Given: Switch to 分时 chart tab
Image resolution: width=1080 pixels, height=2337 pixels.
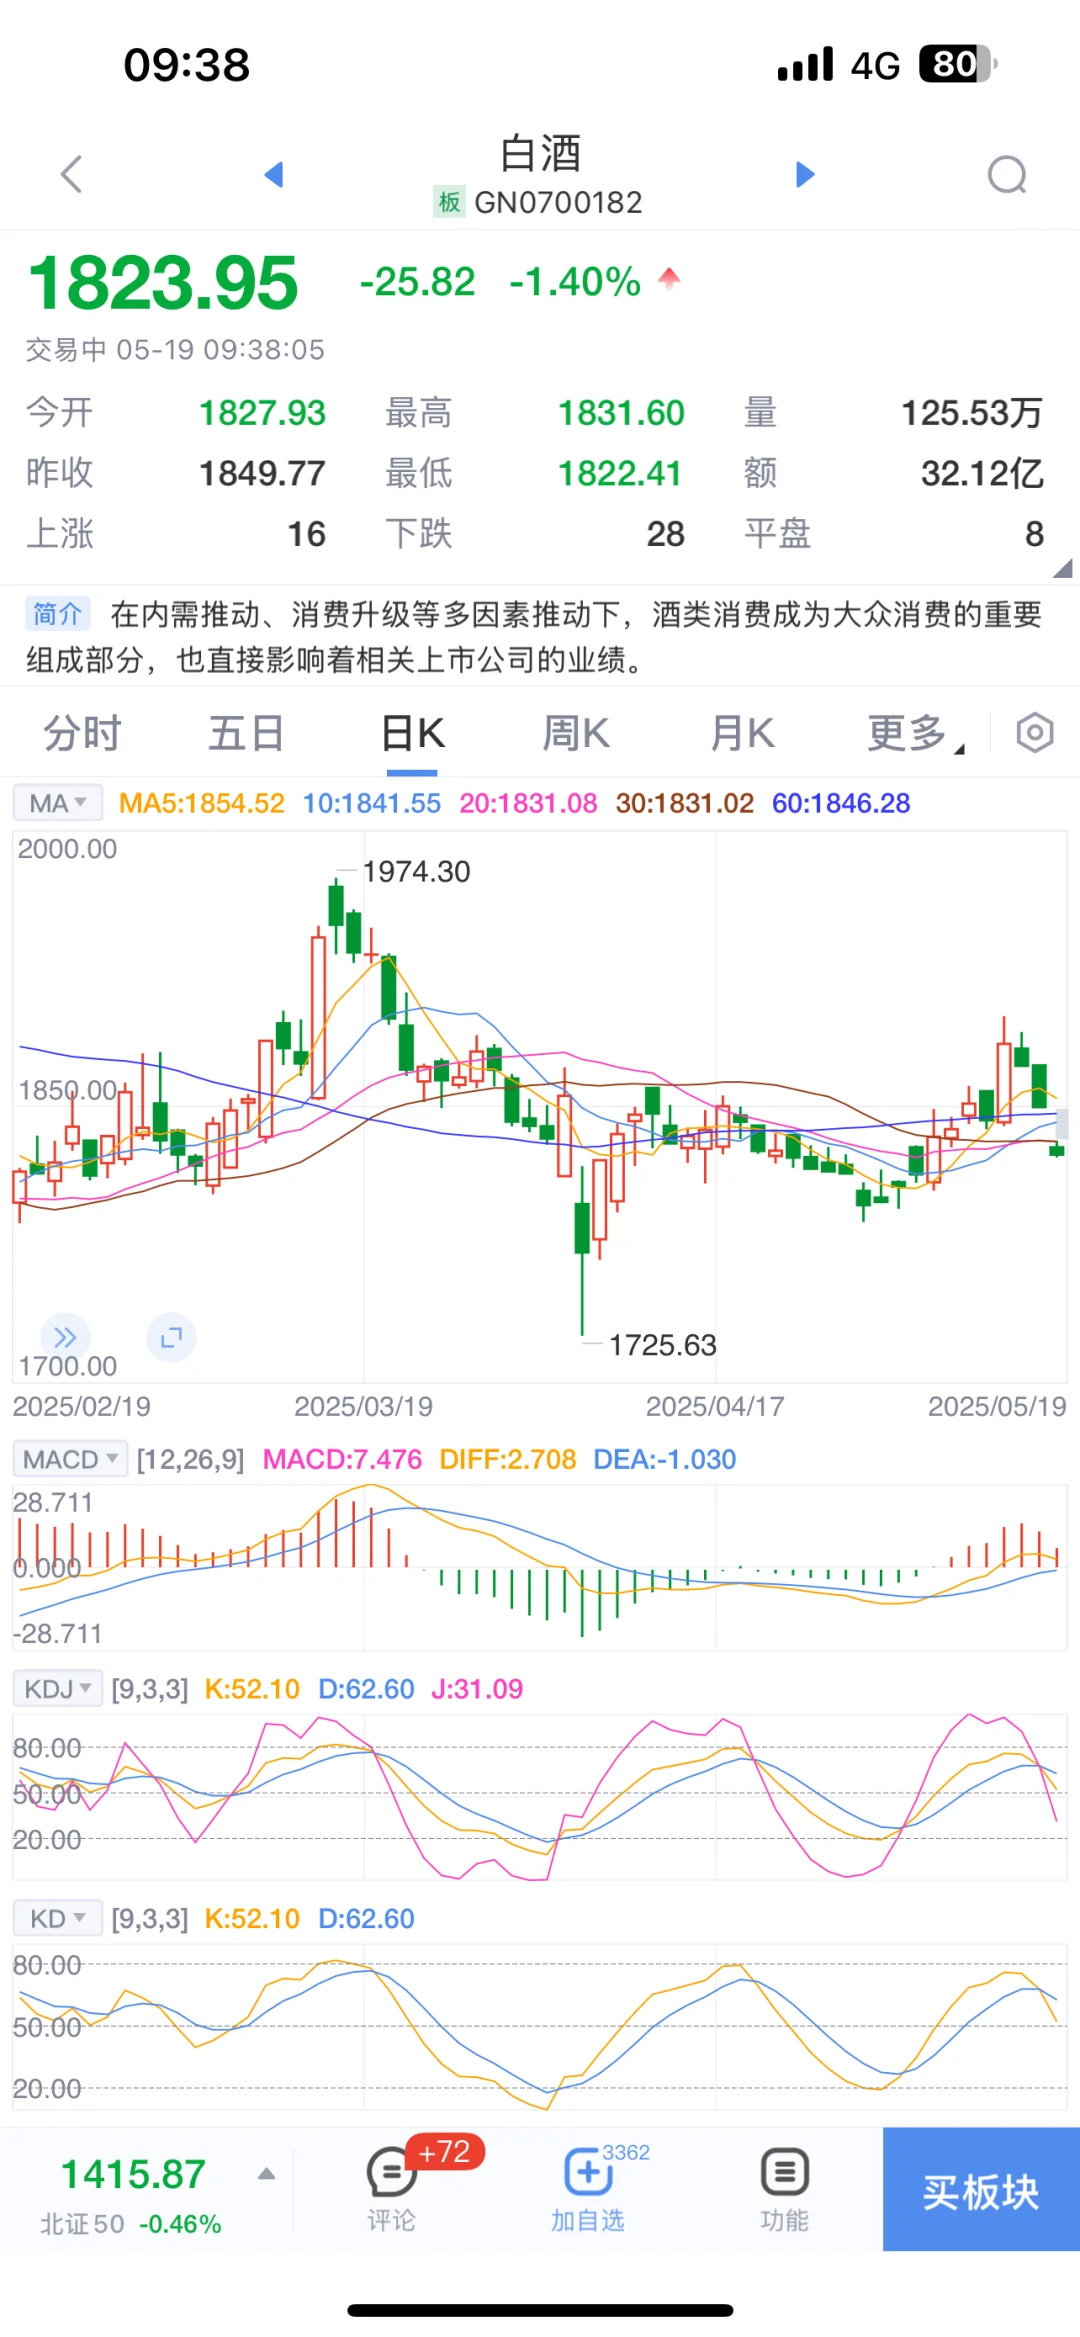Looking at the screenshot, I should point(82,733).
